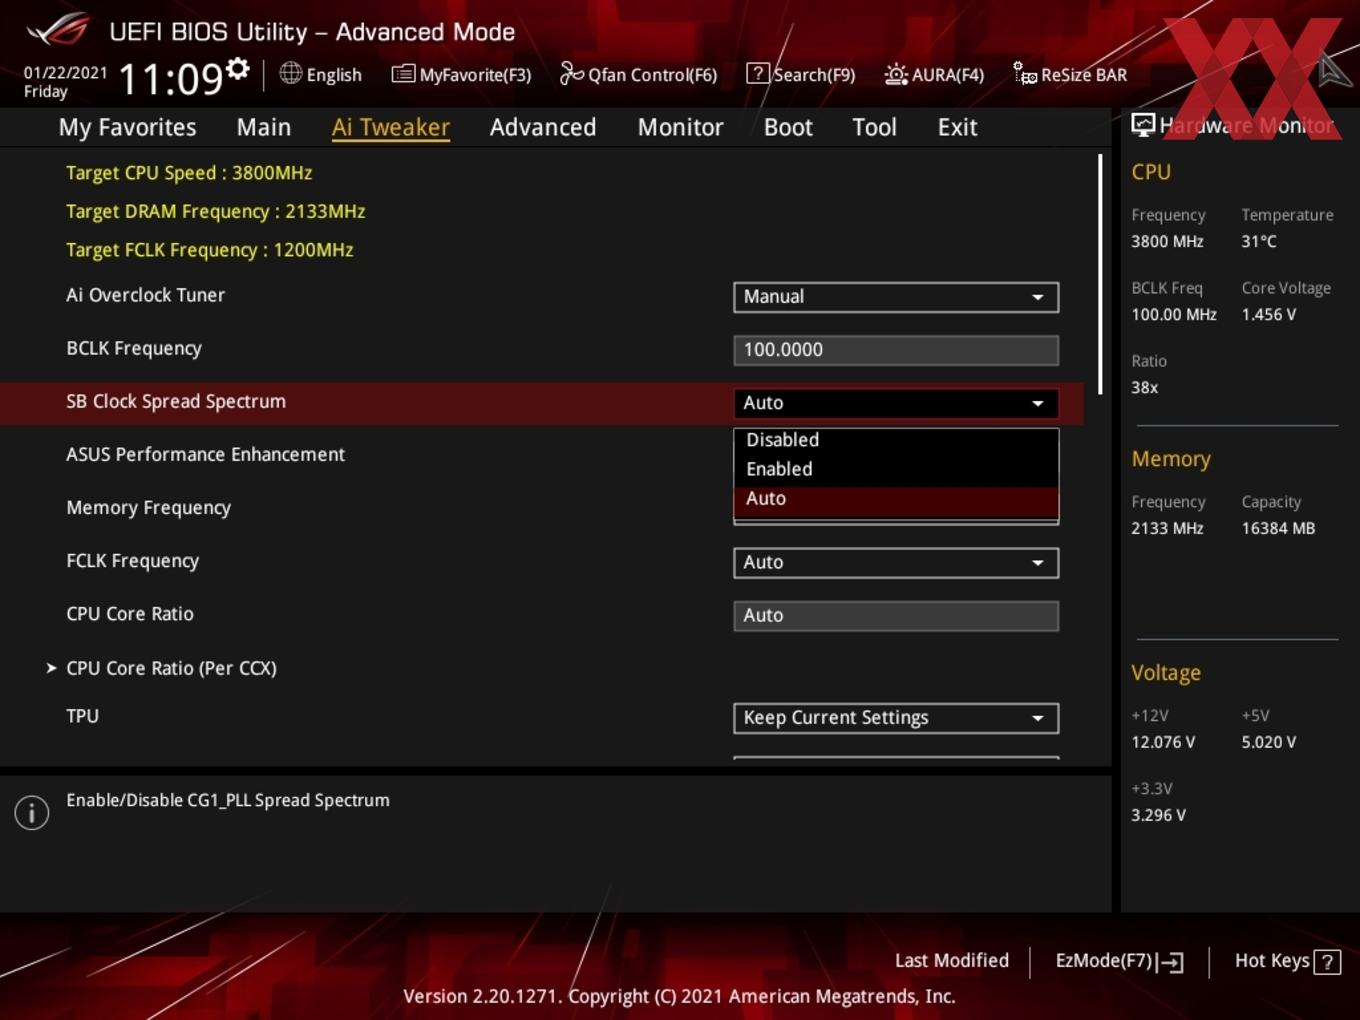Click the ReSize BAR icon
Screen dimensions: 1360x1020
point(1025,73)
